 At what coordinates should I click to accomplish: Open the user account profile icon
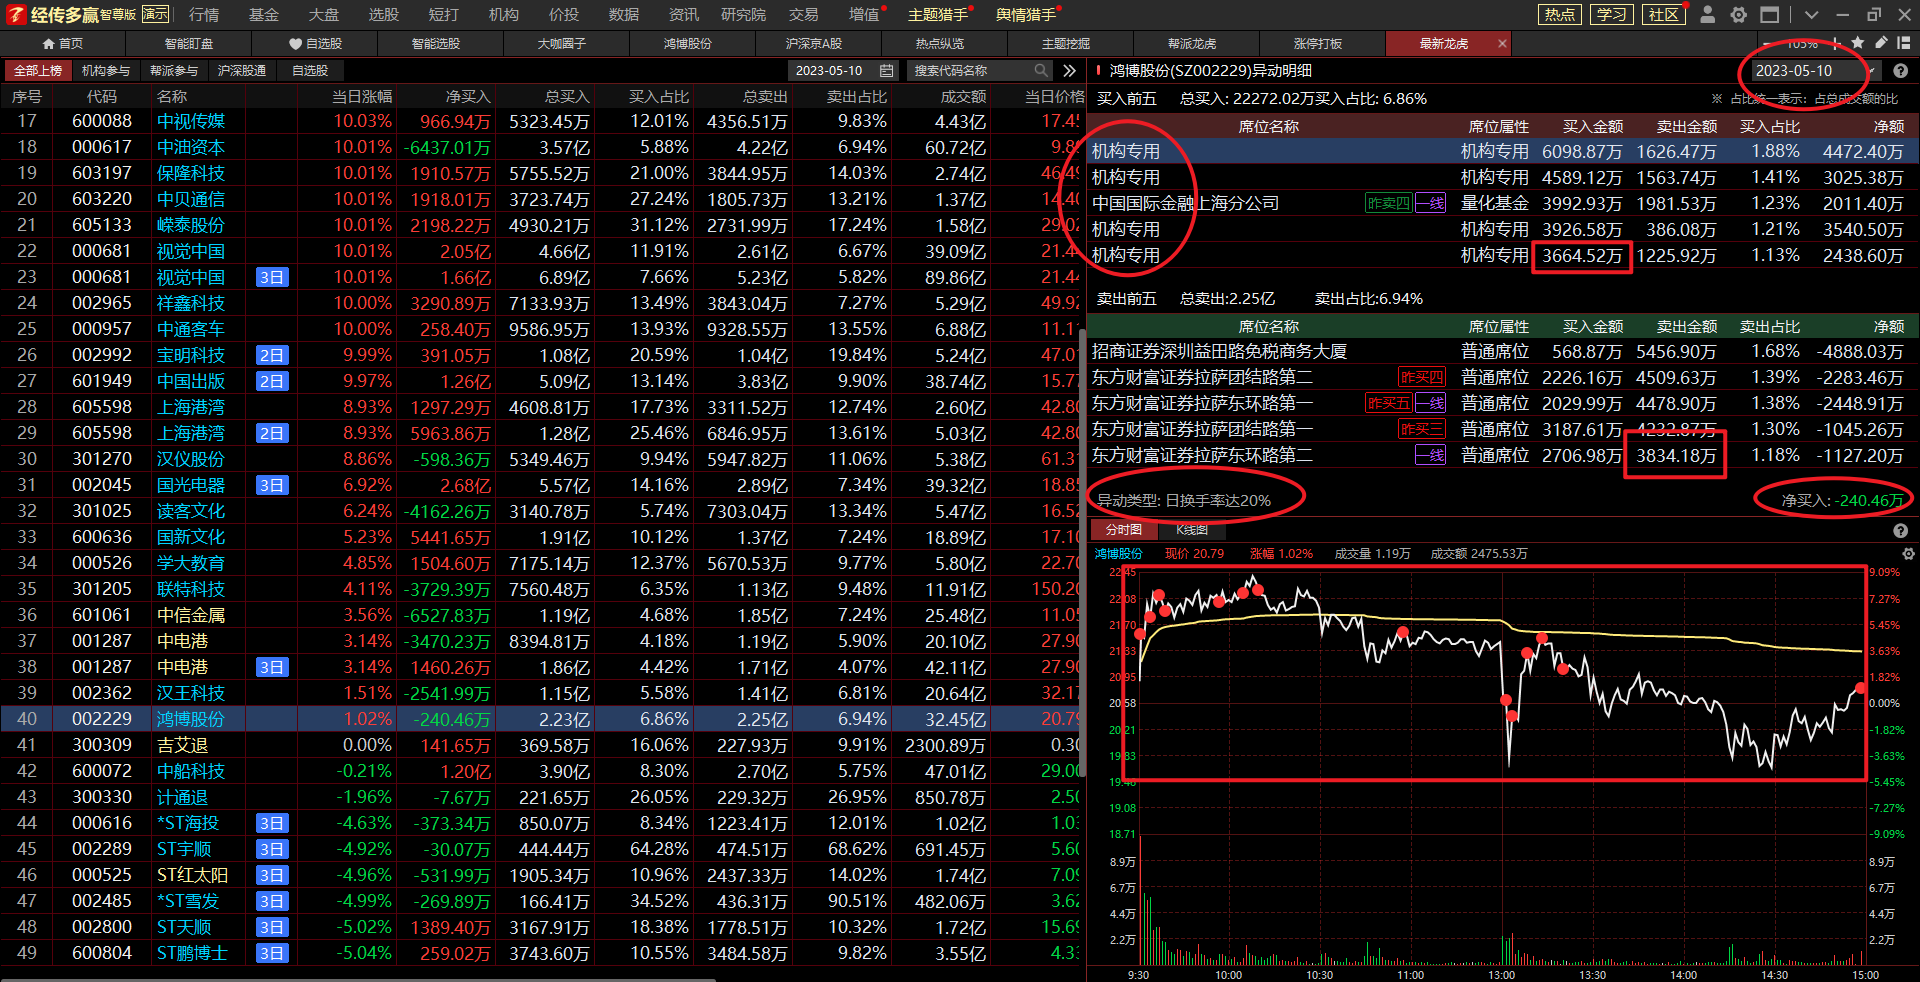click(1708, 15)
